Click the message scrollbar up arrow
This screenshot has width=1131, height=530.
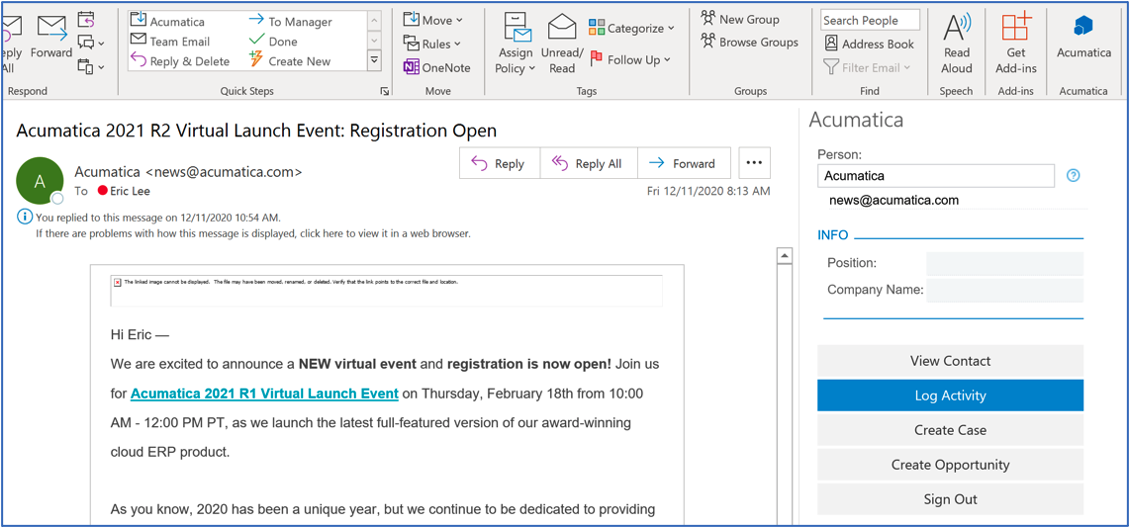[x=783, y=256]
